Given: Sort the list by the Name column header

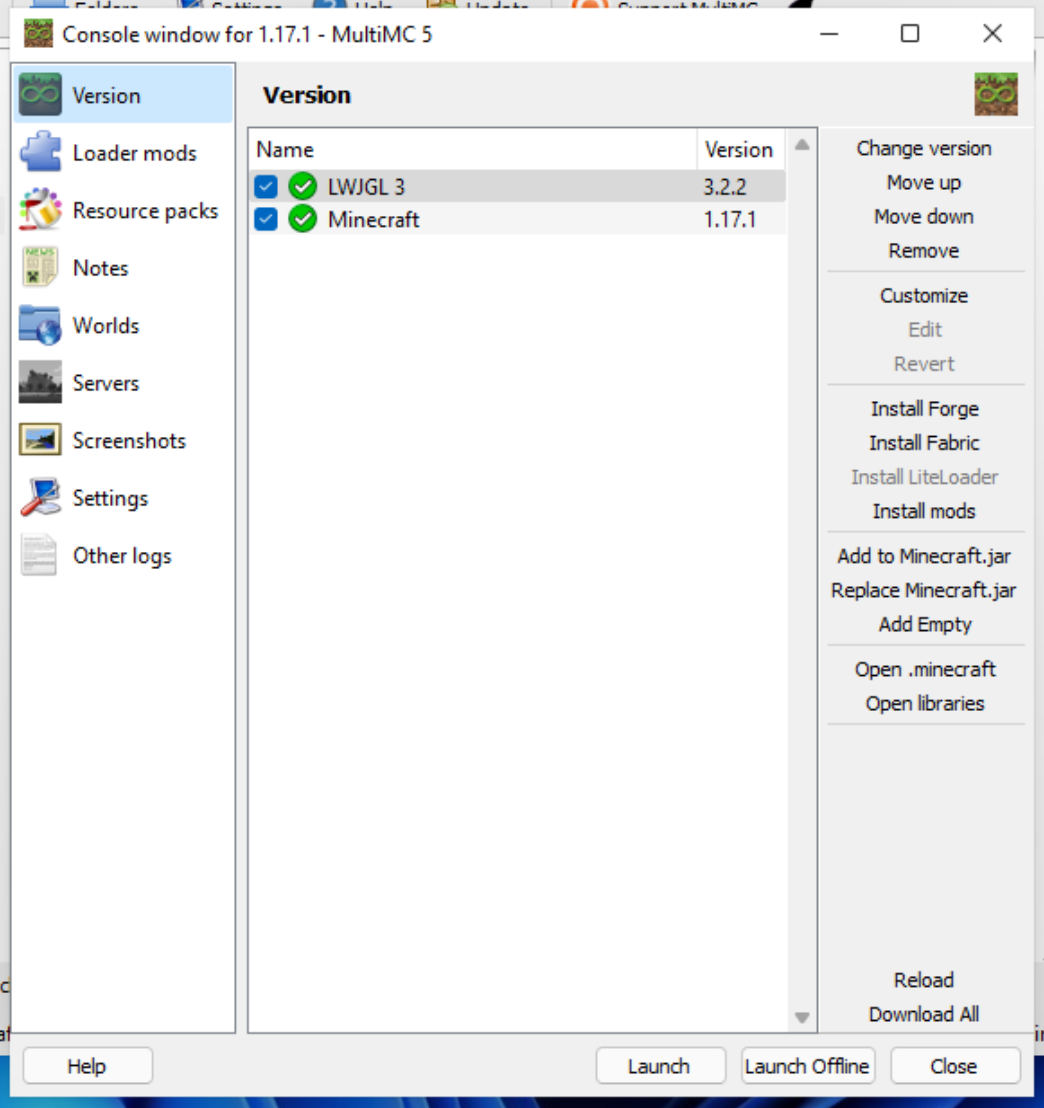Looking at the screenshot, I should (472, 150).
